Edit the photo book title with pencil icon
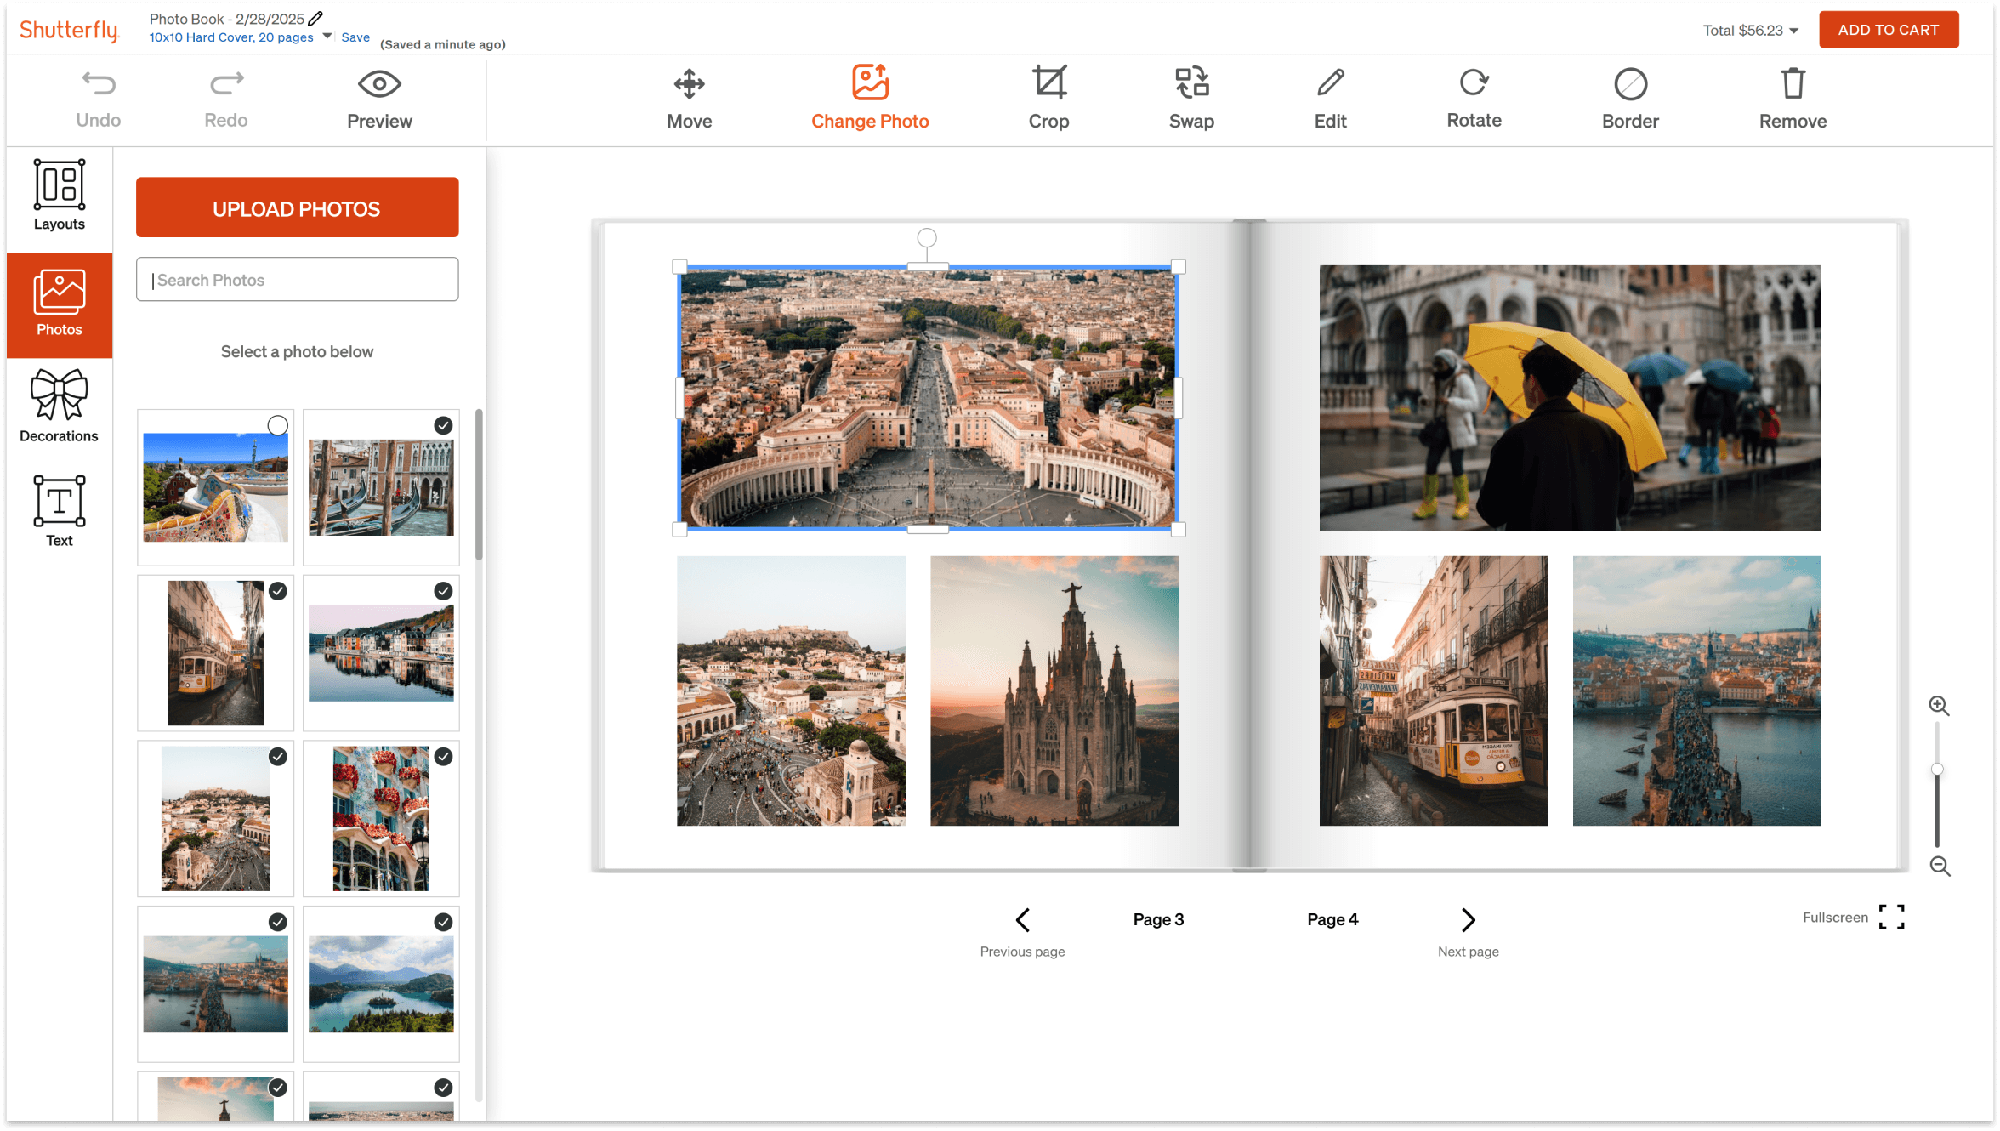2000x1131 pixels. pos(316,18)
